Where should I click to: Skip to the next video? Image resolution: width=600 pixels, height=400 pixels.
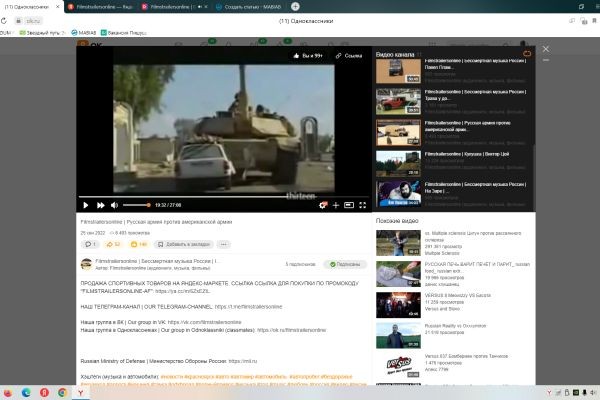tap(100, 205)
